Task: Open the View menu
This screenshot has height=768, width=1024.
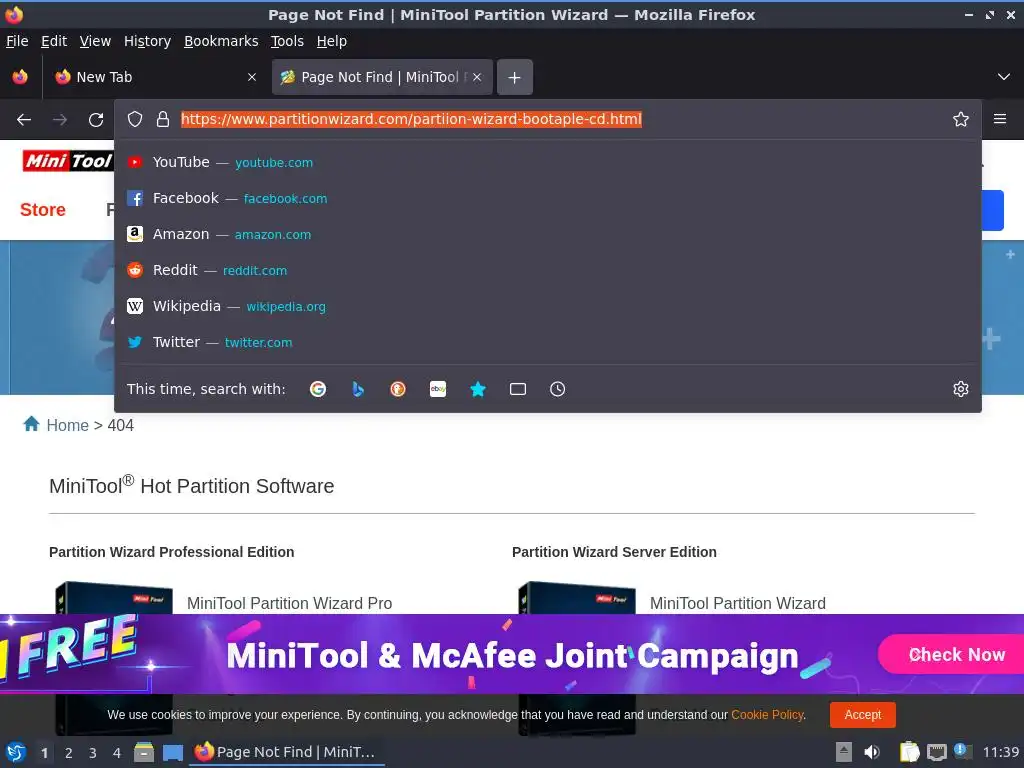Action: tap(95, 41)
